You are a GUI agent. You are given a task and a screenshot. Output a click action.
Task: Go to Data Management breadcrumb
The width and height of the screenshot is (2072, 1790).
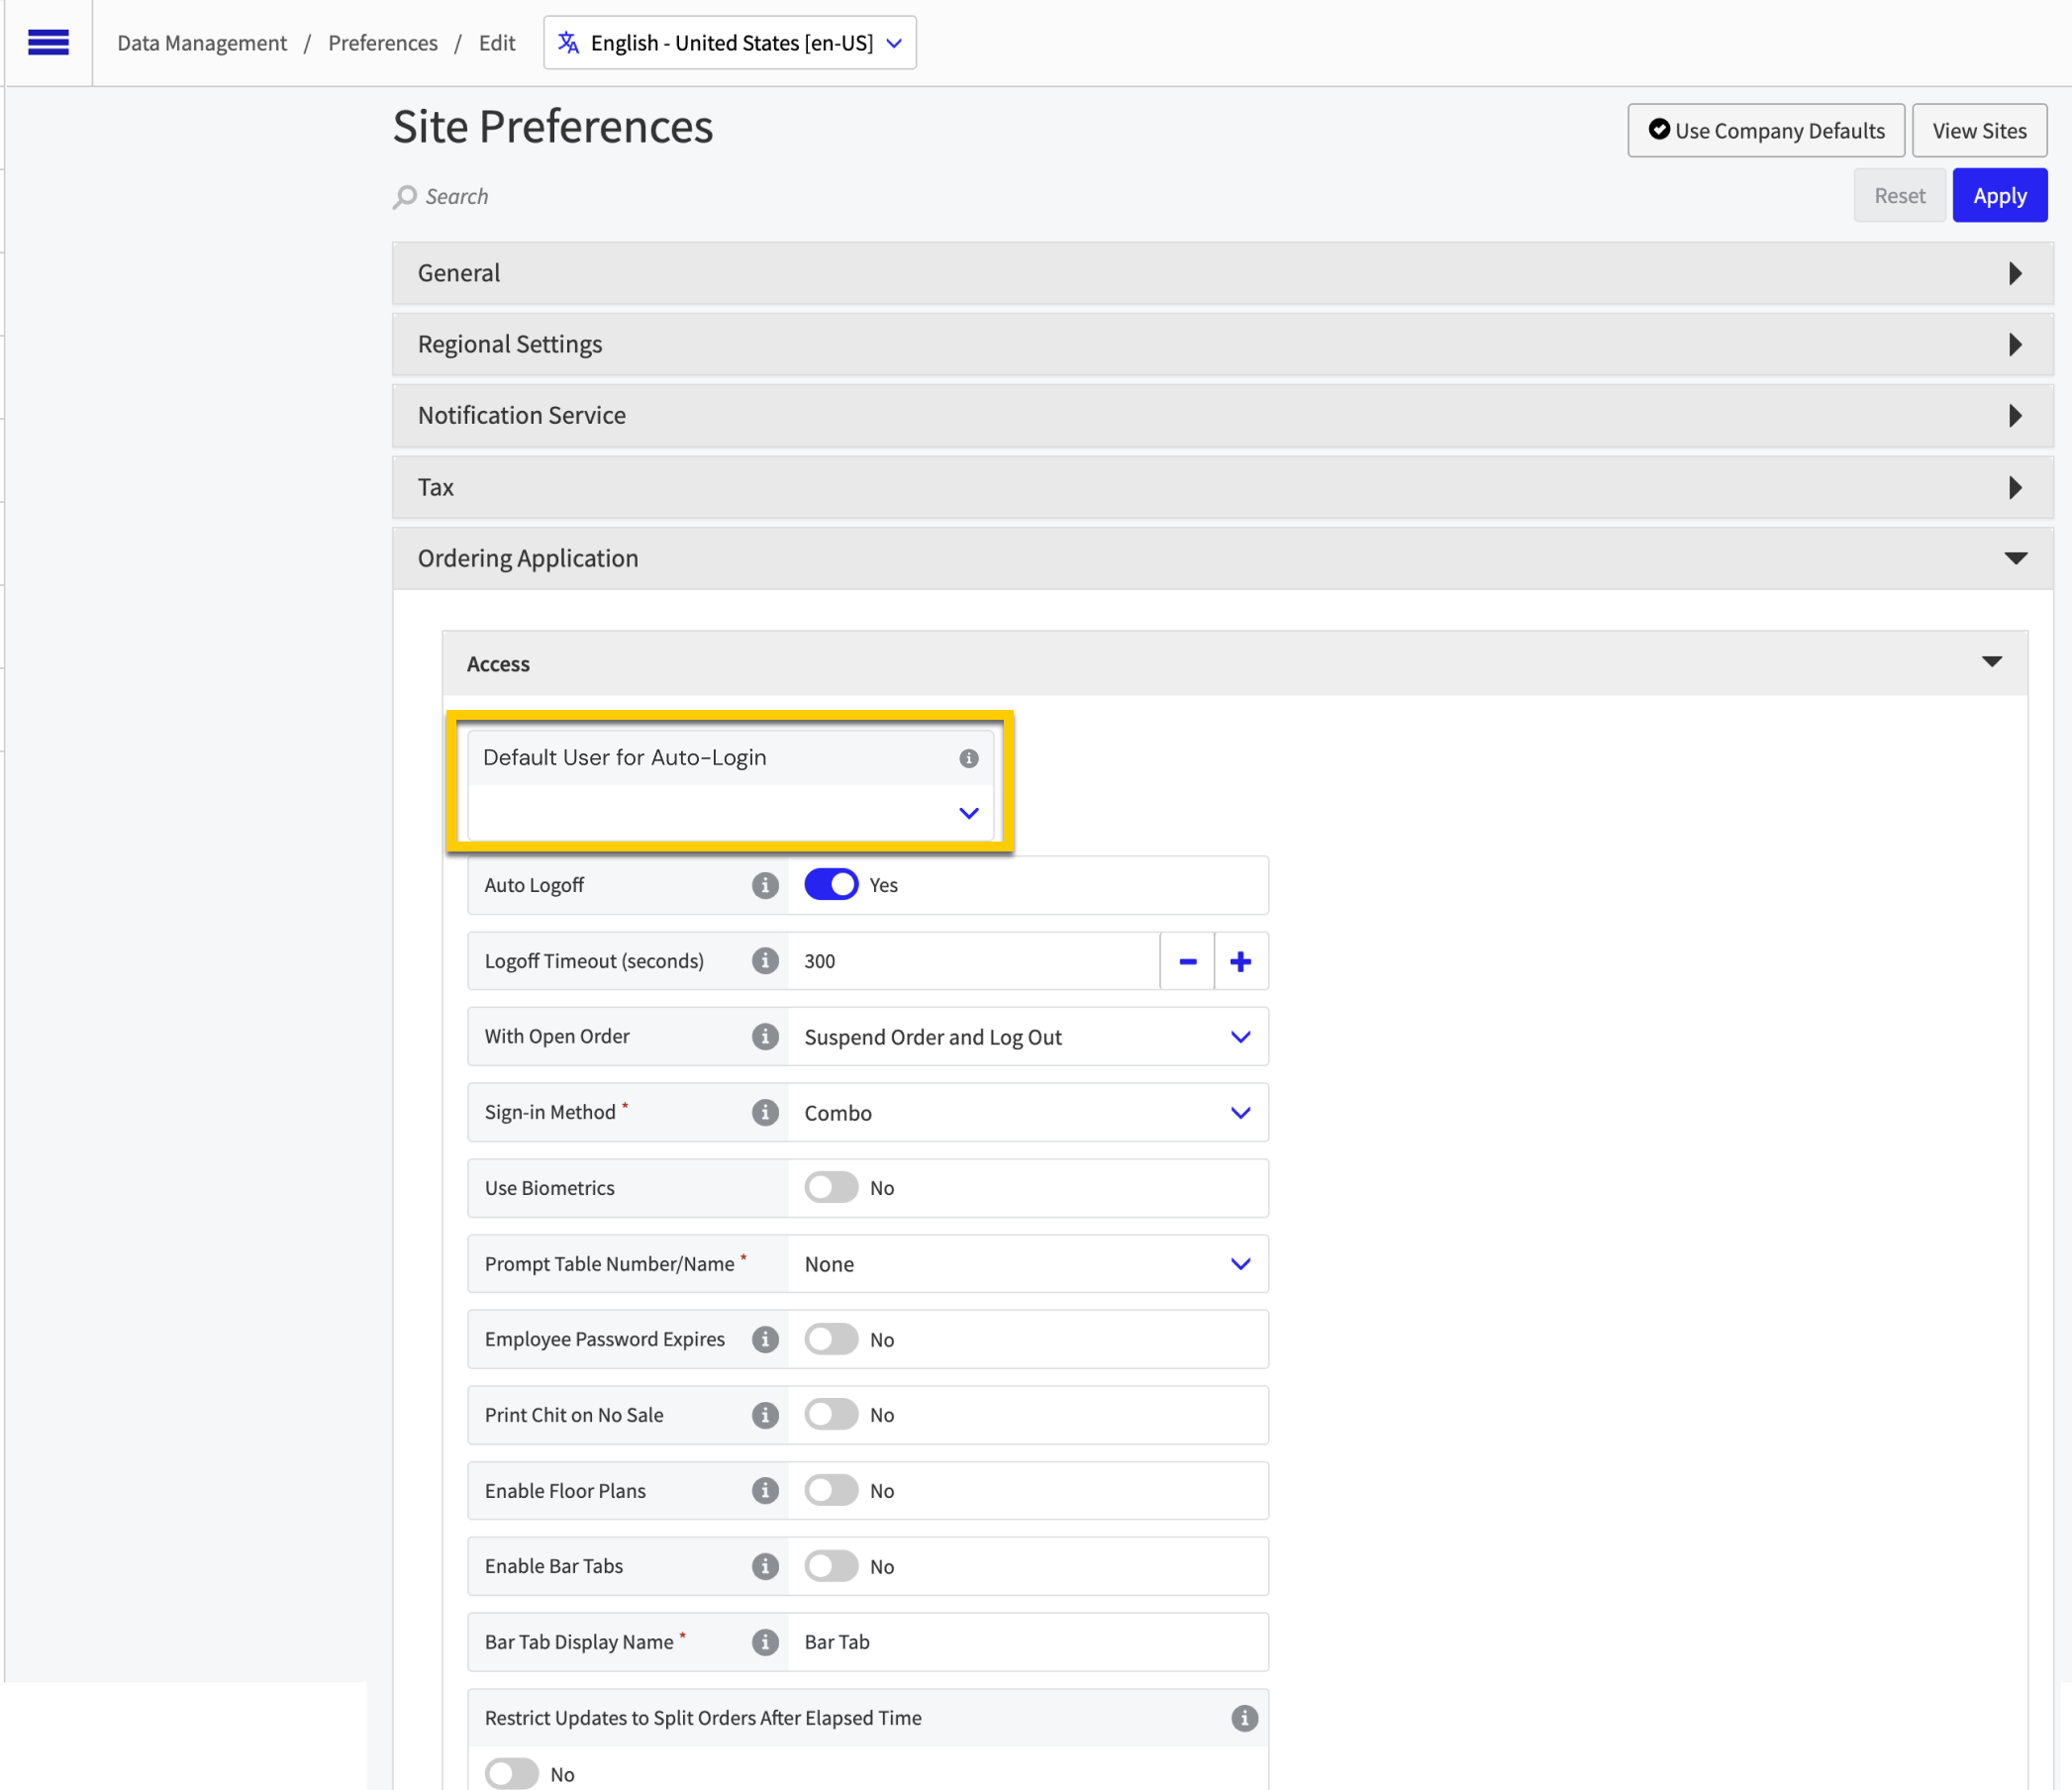tap(202, 43)
